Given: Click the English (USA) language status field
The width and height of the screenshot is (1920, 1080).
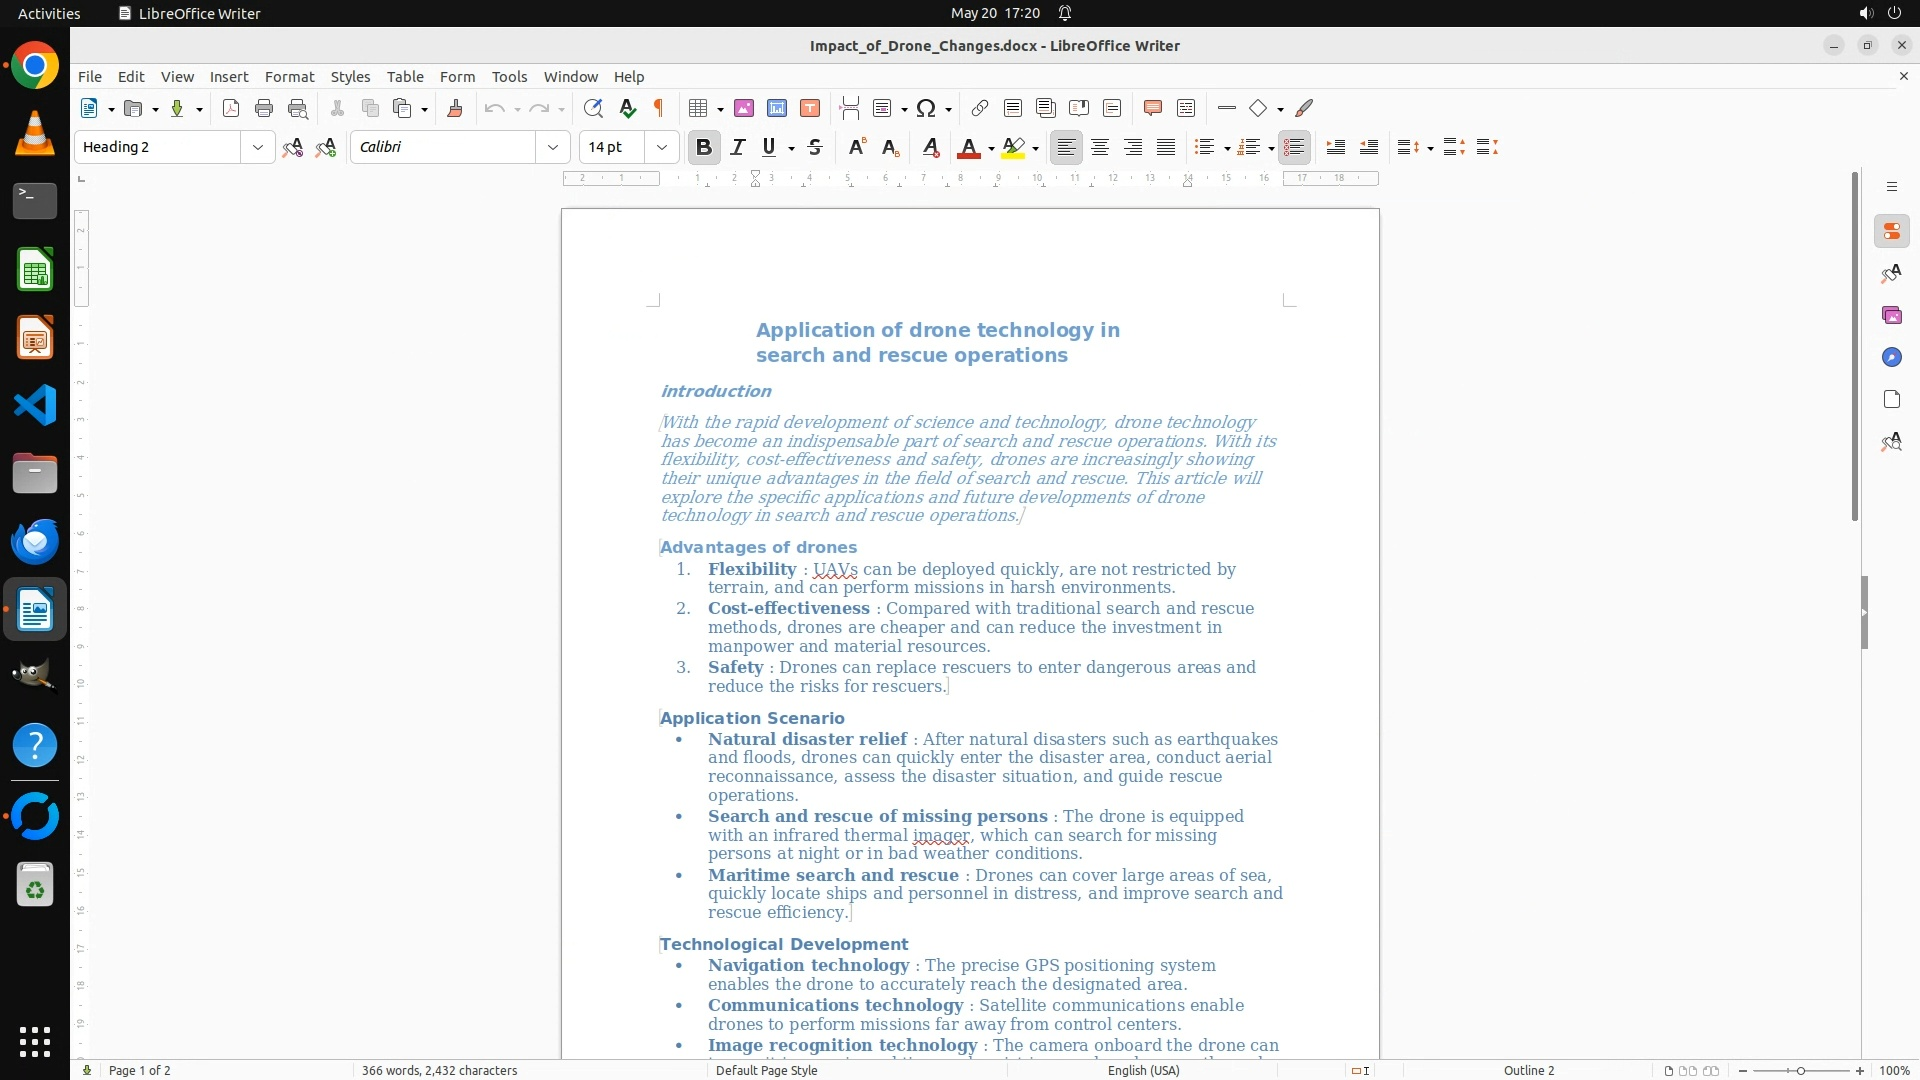Looking at the screenshot, I should 1143,1070.
